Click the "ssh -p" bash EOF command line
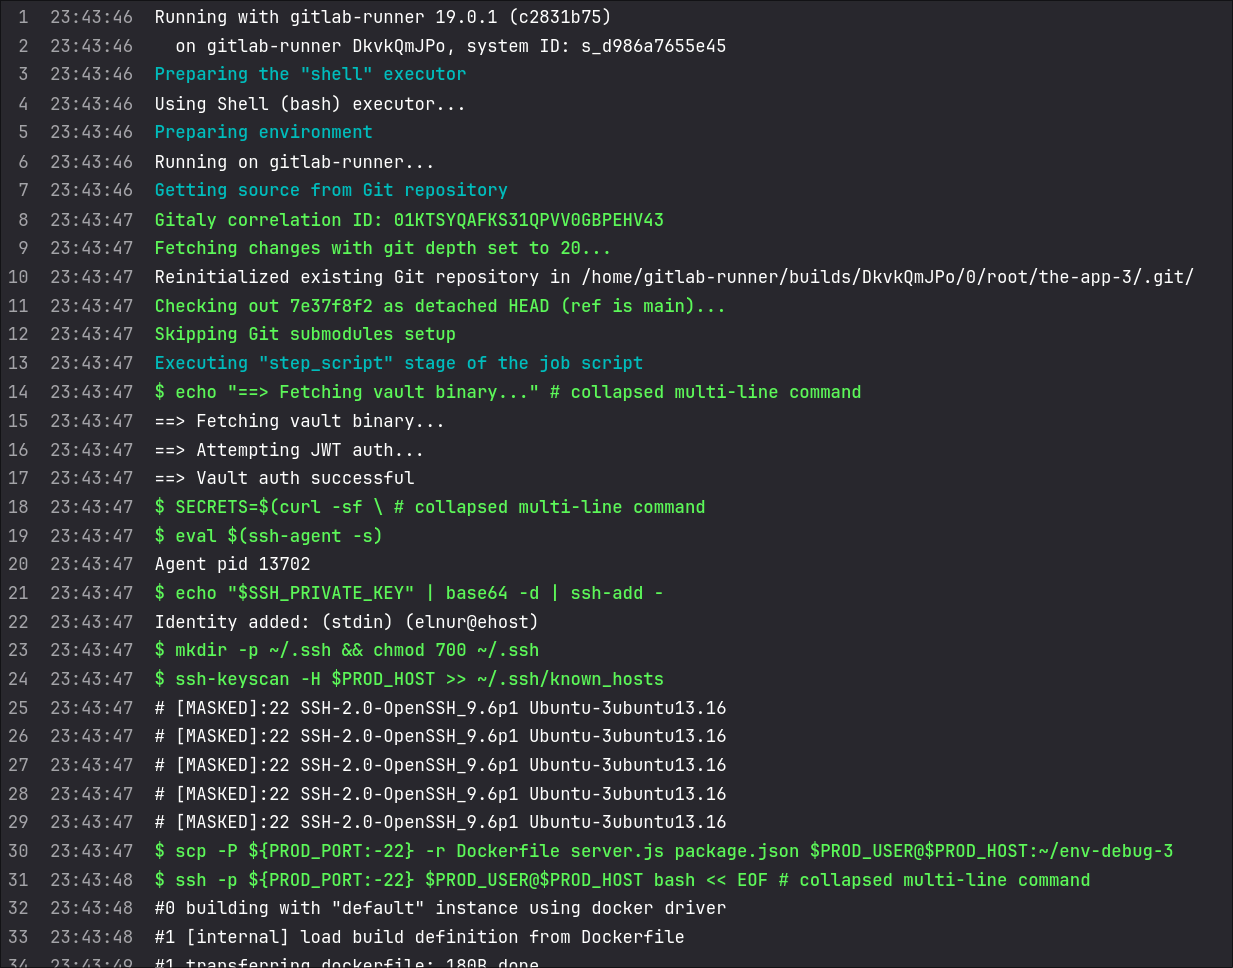Image resolution: width=1233 pixels, height=968 pixels. 622,880
